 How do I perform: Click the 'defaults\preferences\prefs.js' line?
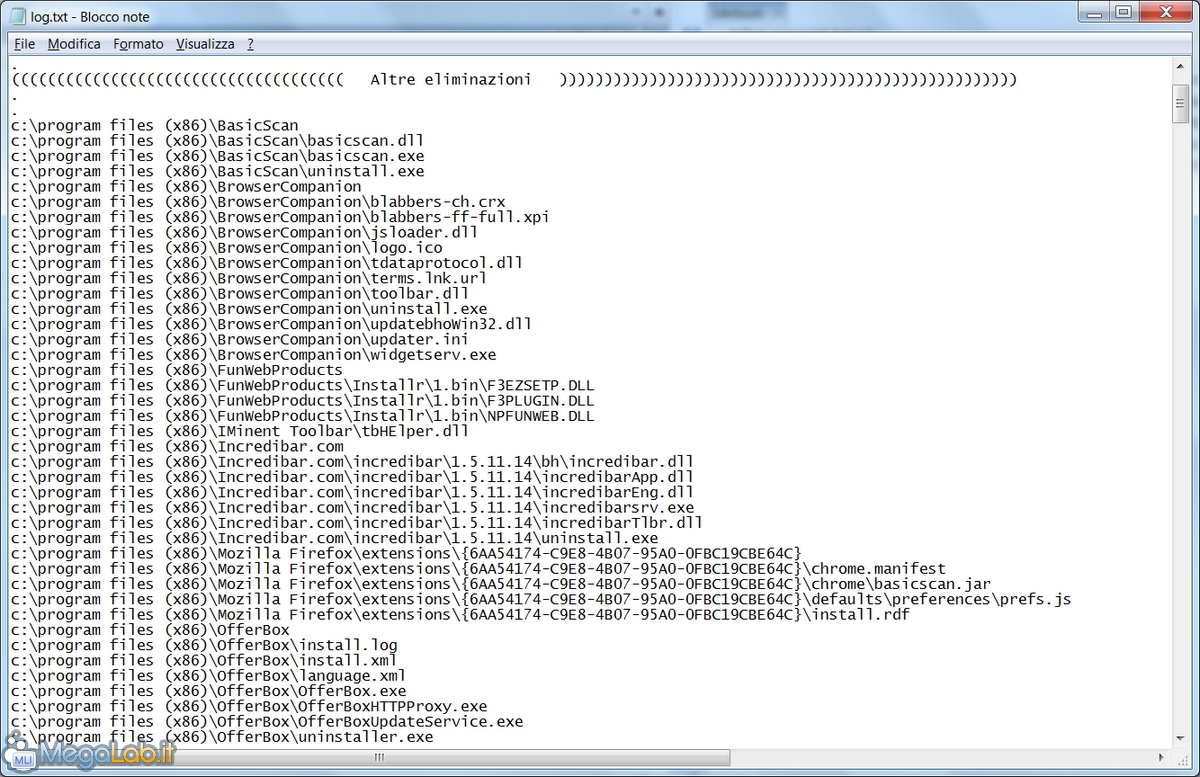[x=541, y=599]
